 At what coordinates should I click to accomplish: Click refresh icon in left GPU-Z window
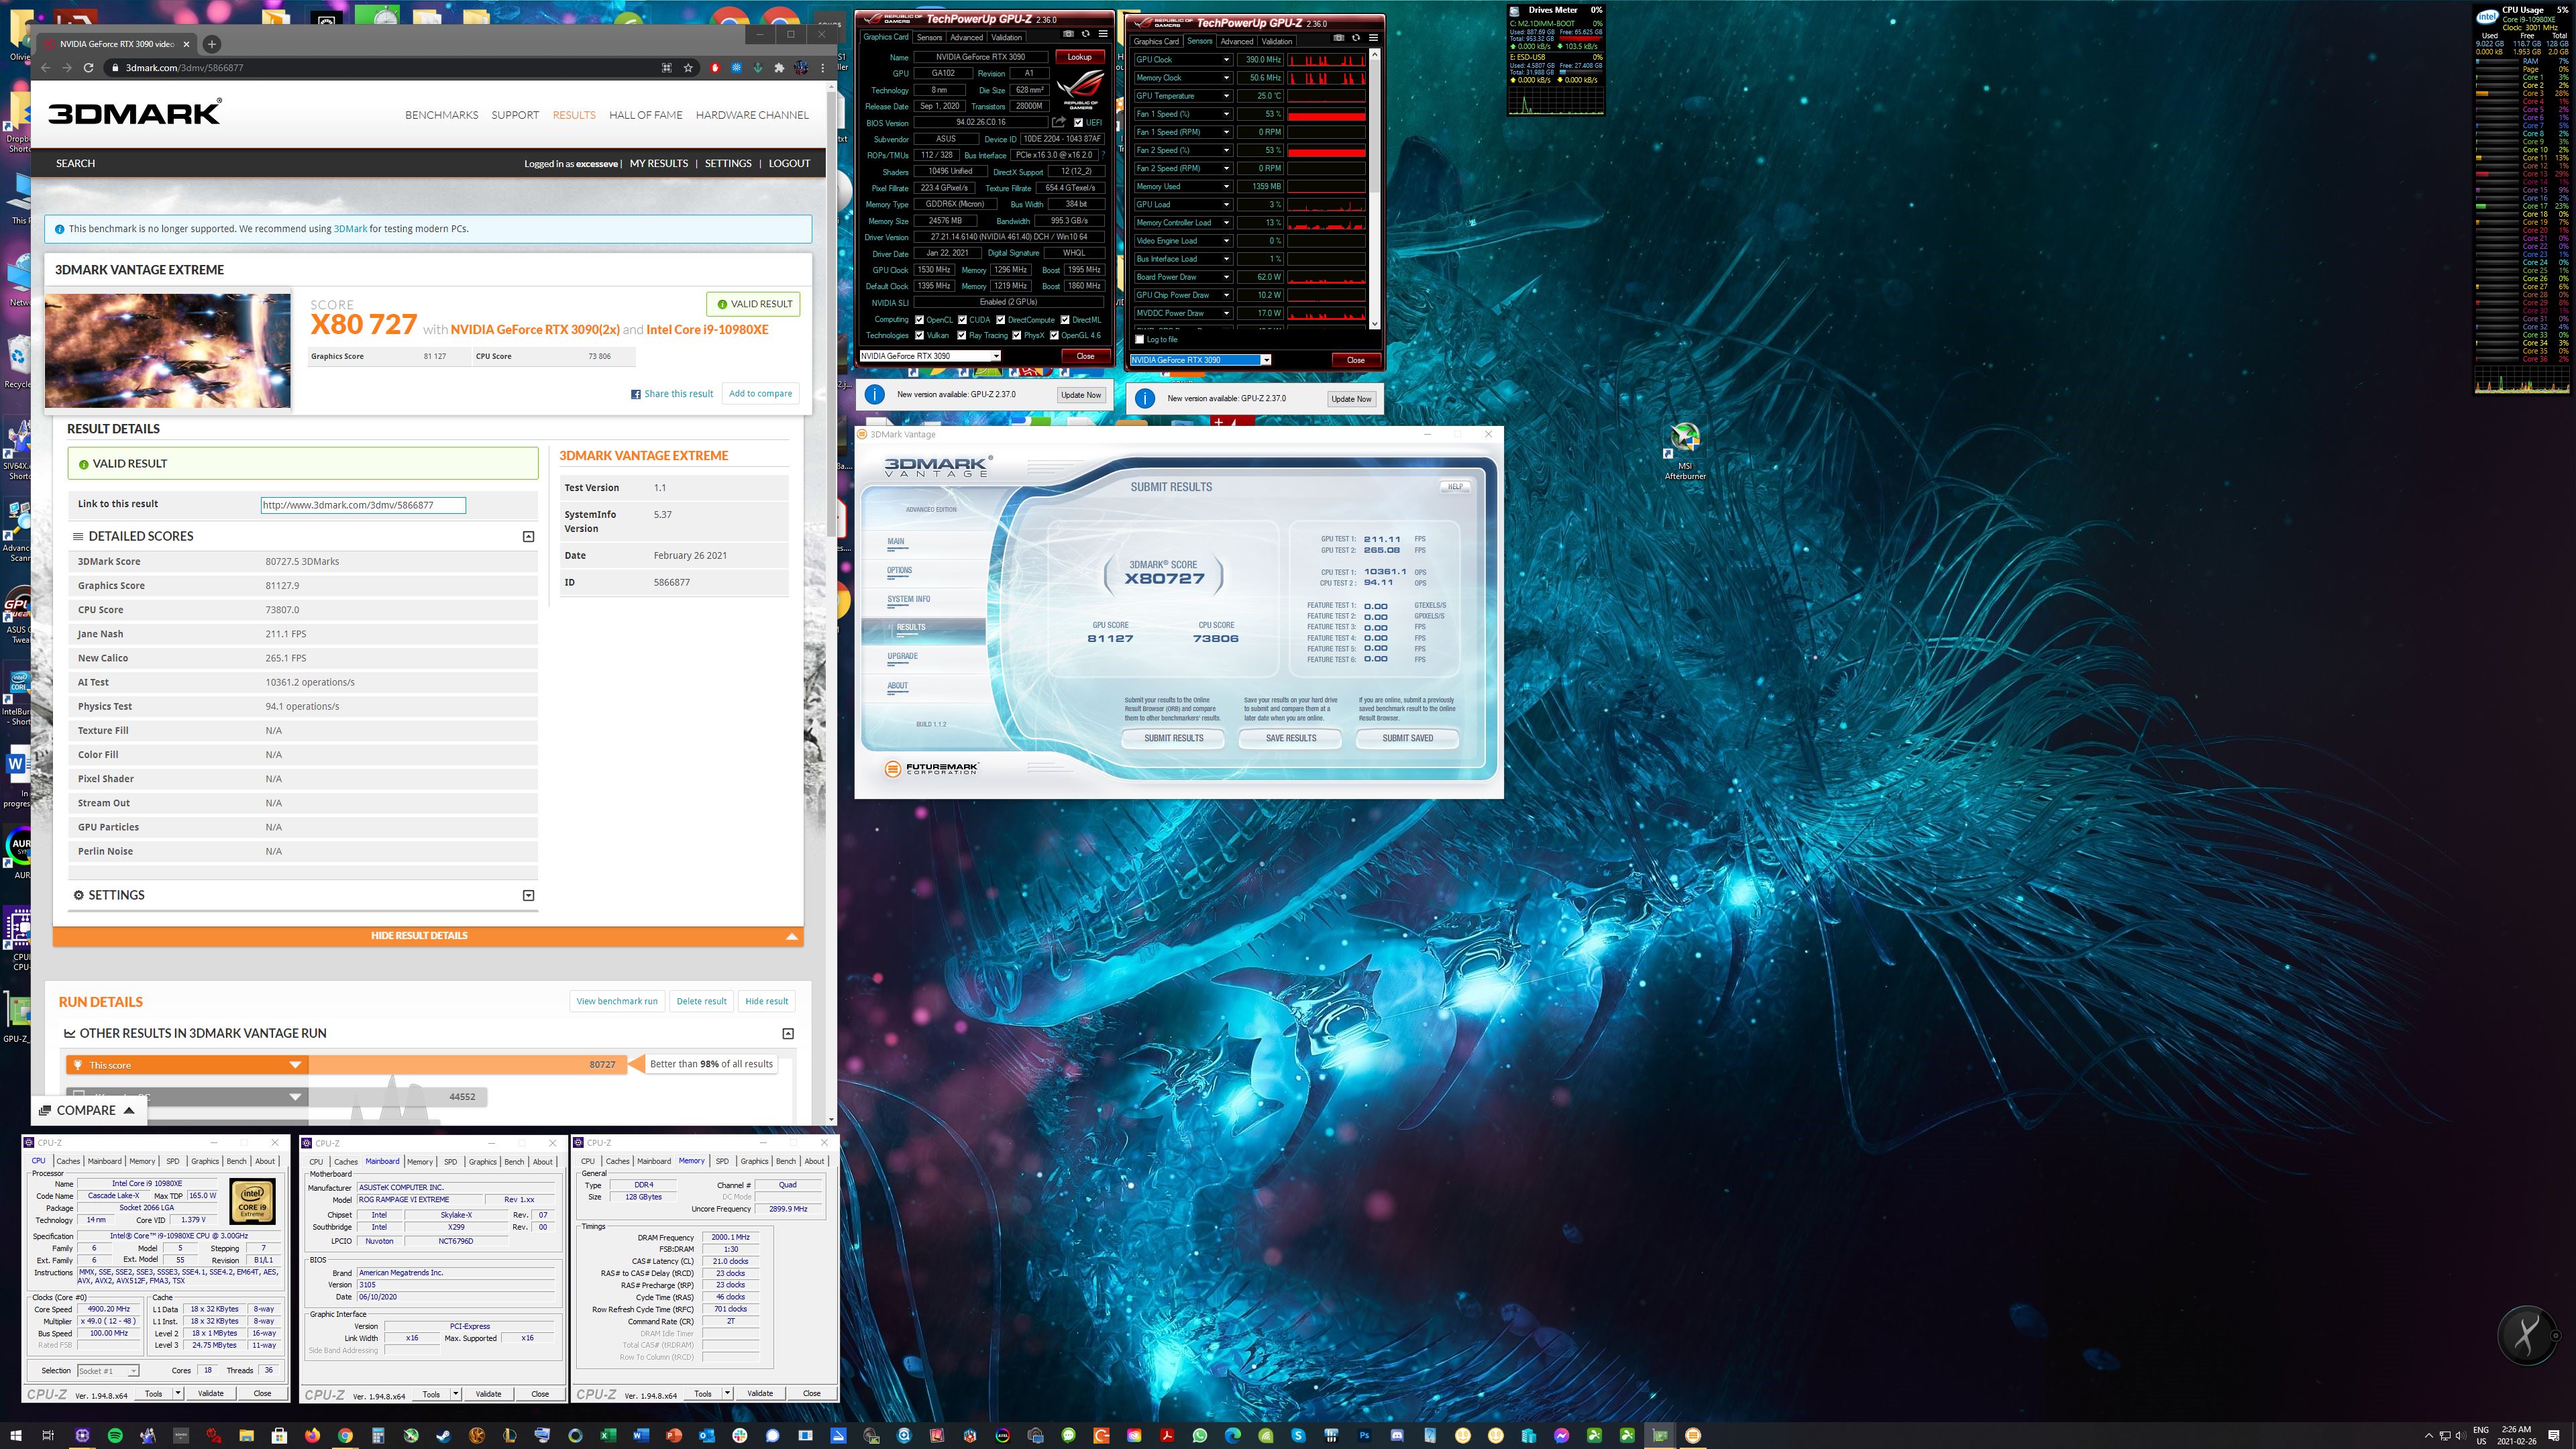1085,33
